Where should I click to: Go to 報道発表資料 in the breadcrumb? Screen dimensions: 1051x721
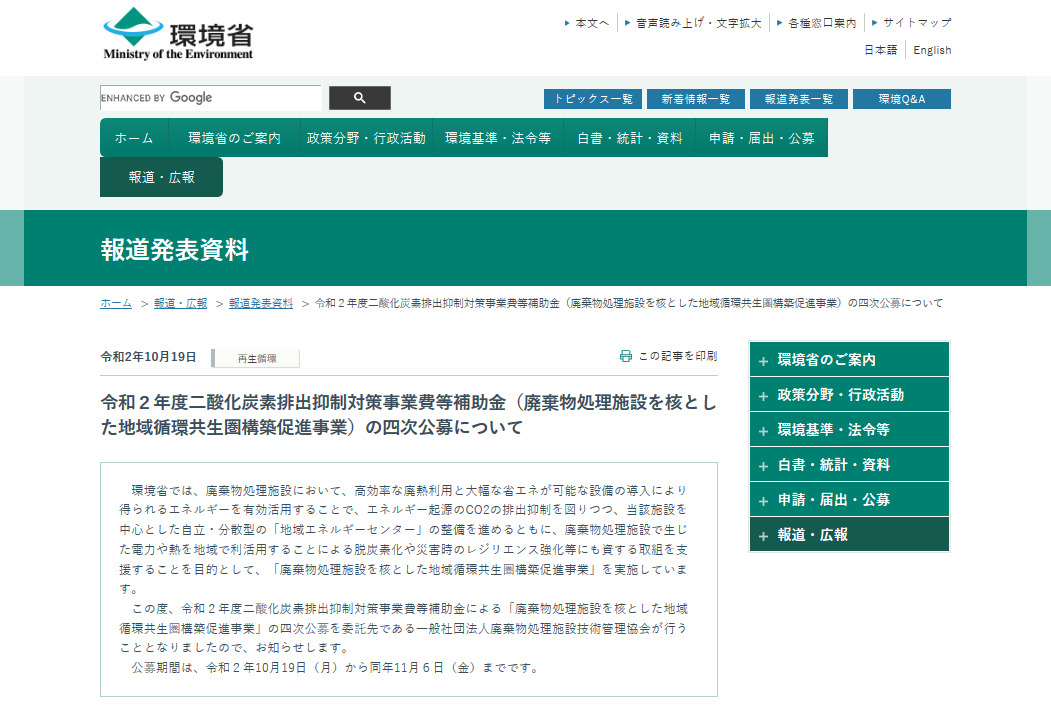(x=261, y=303)
